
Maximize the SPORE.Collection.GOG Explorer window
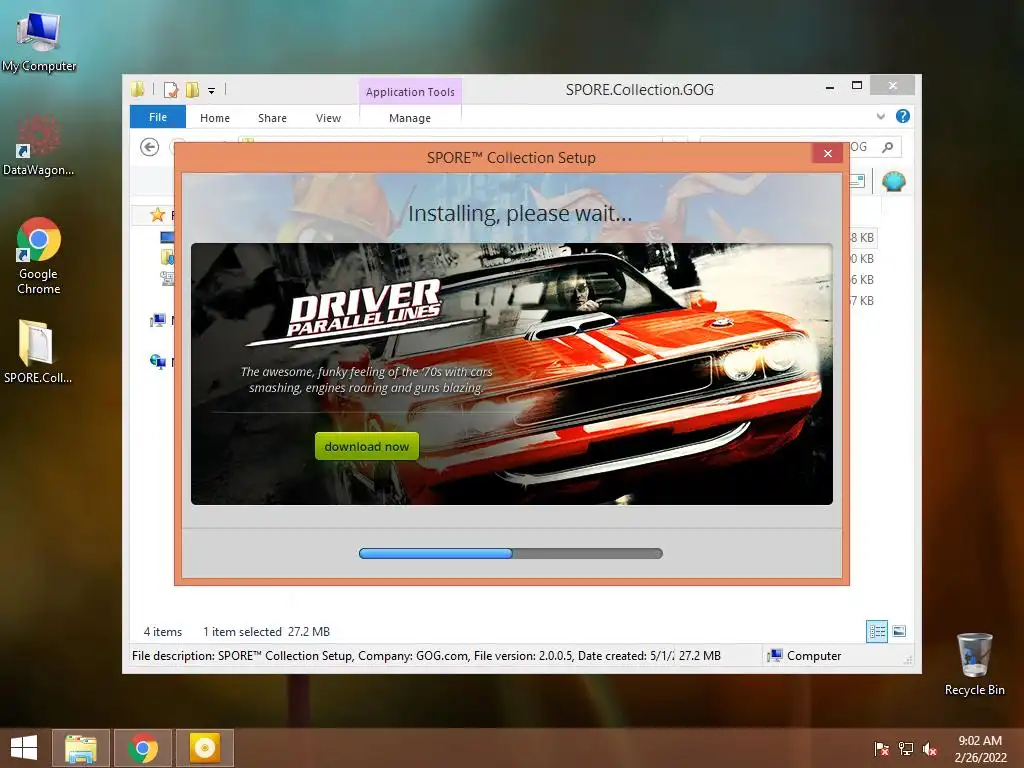857,86
